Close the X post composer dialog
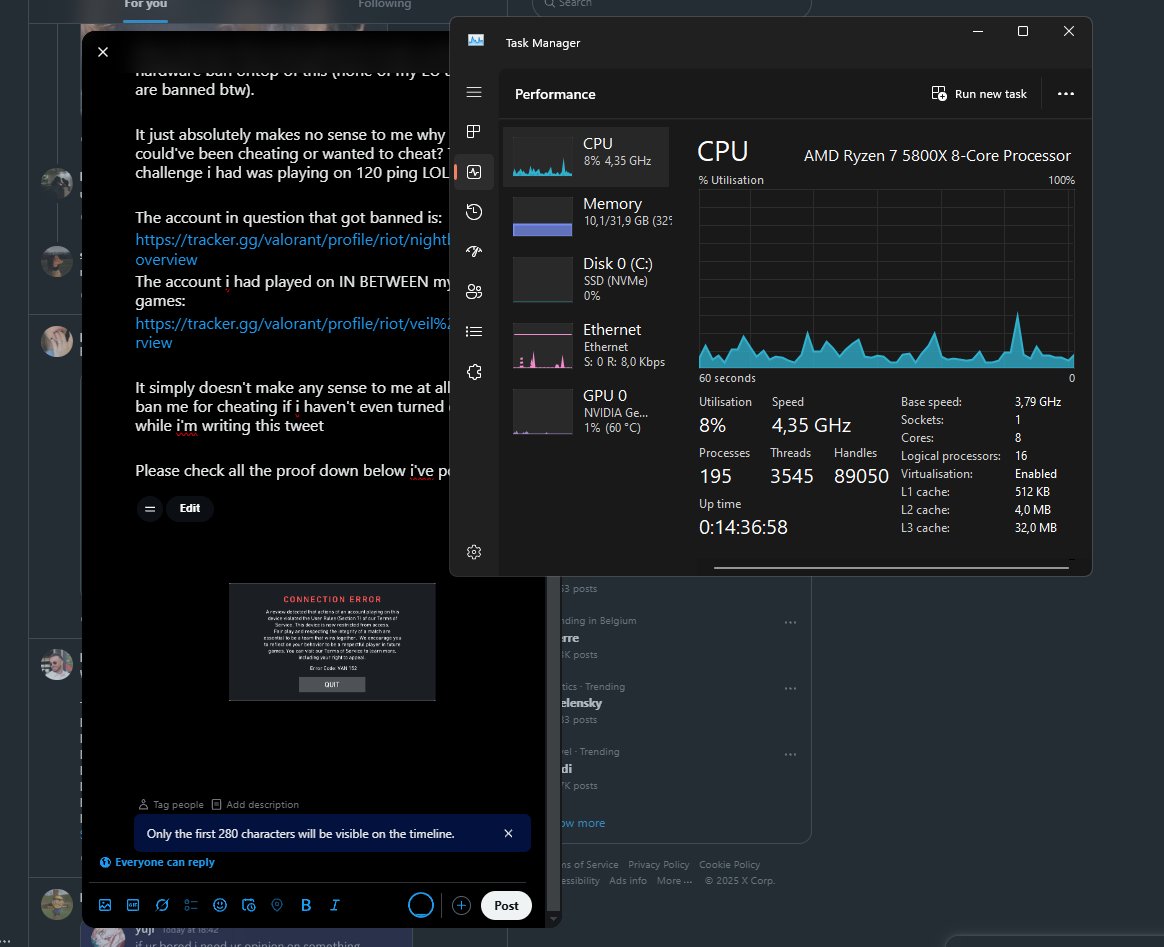The width and height of the screenshot is (1164, 947). click(103, 52)
